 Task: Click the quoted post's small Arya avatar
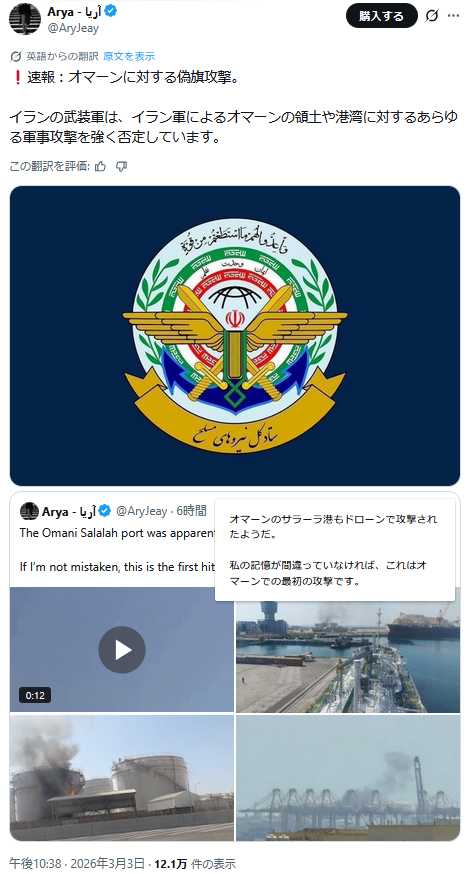(30, 511)
